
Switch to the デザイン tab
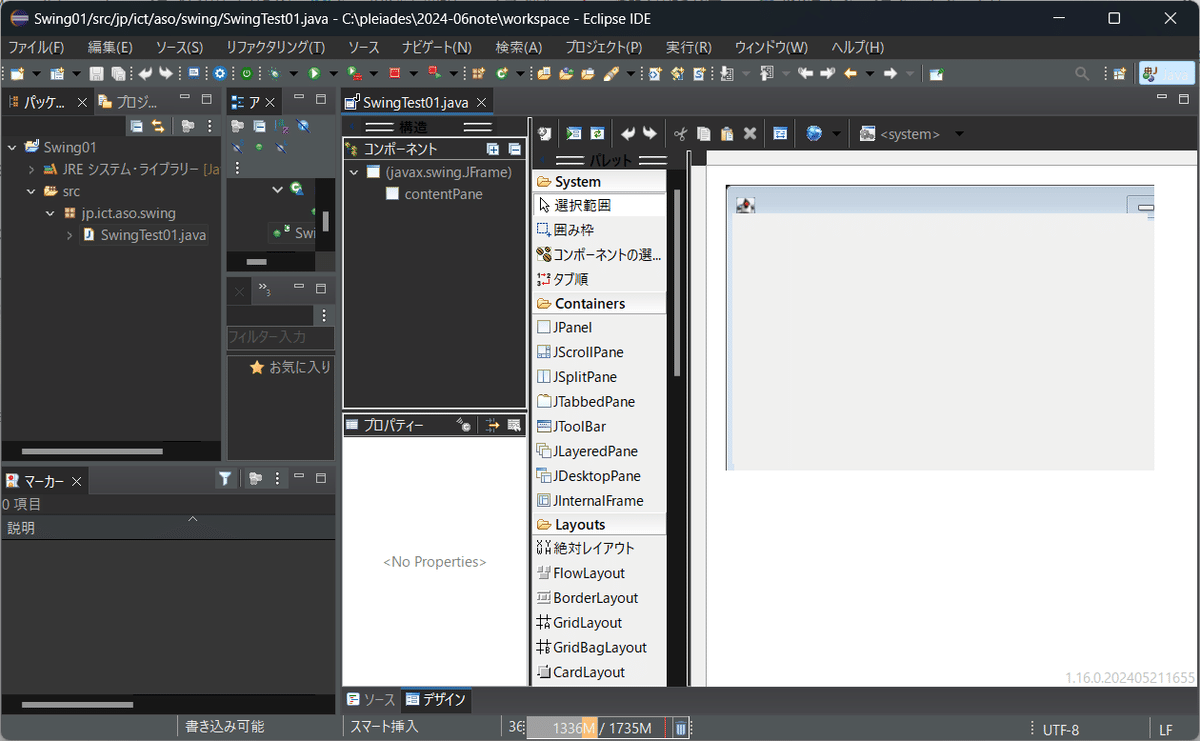coord(435,699)
